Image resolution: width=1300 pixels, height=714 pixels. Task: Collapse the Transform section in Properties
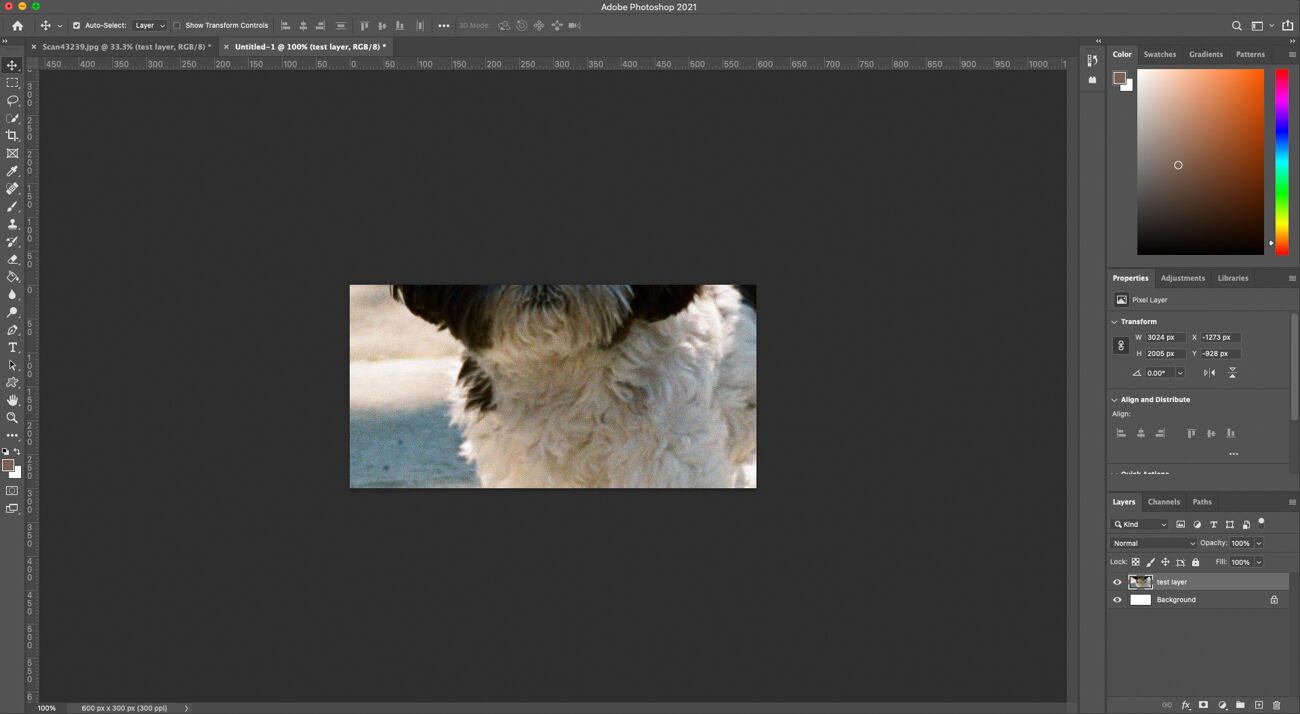click(1114, 321)
